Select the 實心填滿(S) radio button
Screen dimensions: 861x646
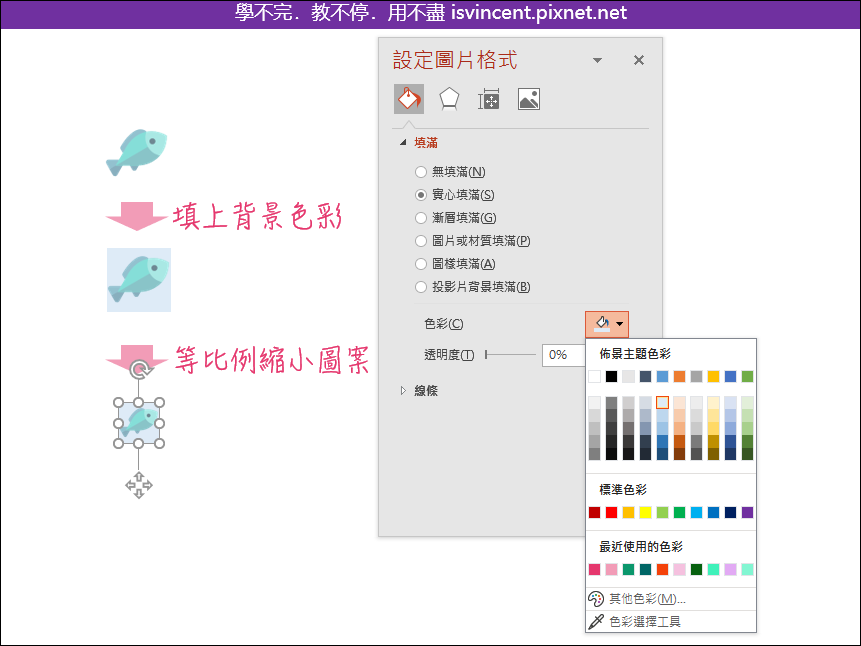point(421,195)
